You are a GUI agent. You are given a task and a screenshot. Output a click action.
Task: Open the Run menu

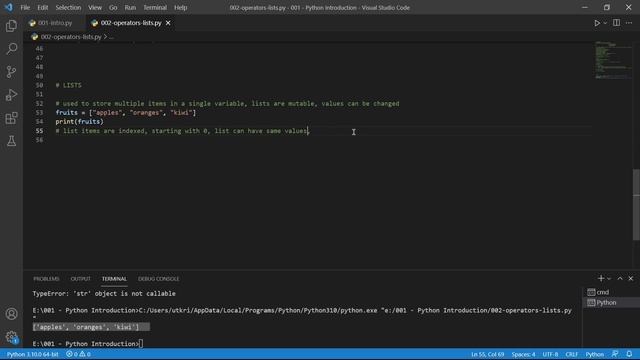coord(130,7)
